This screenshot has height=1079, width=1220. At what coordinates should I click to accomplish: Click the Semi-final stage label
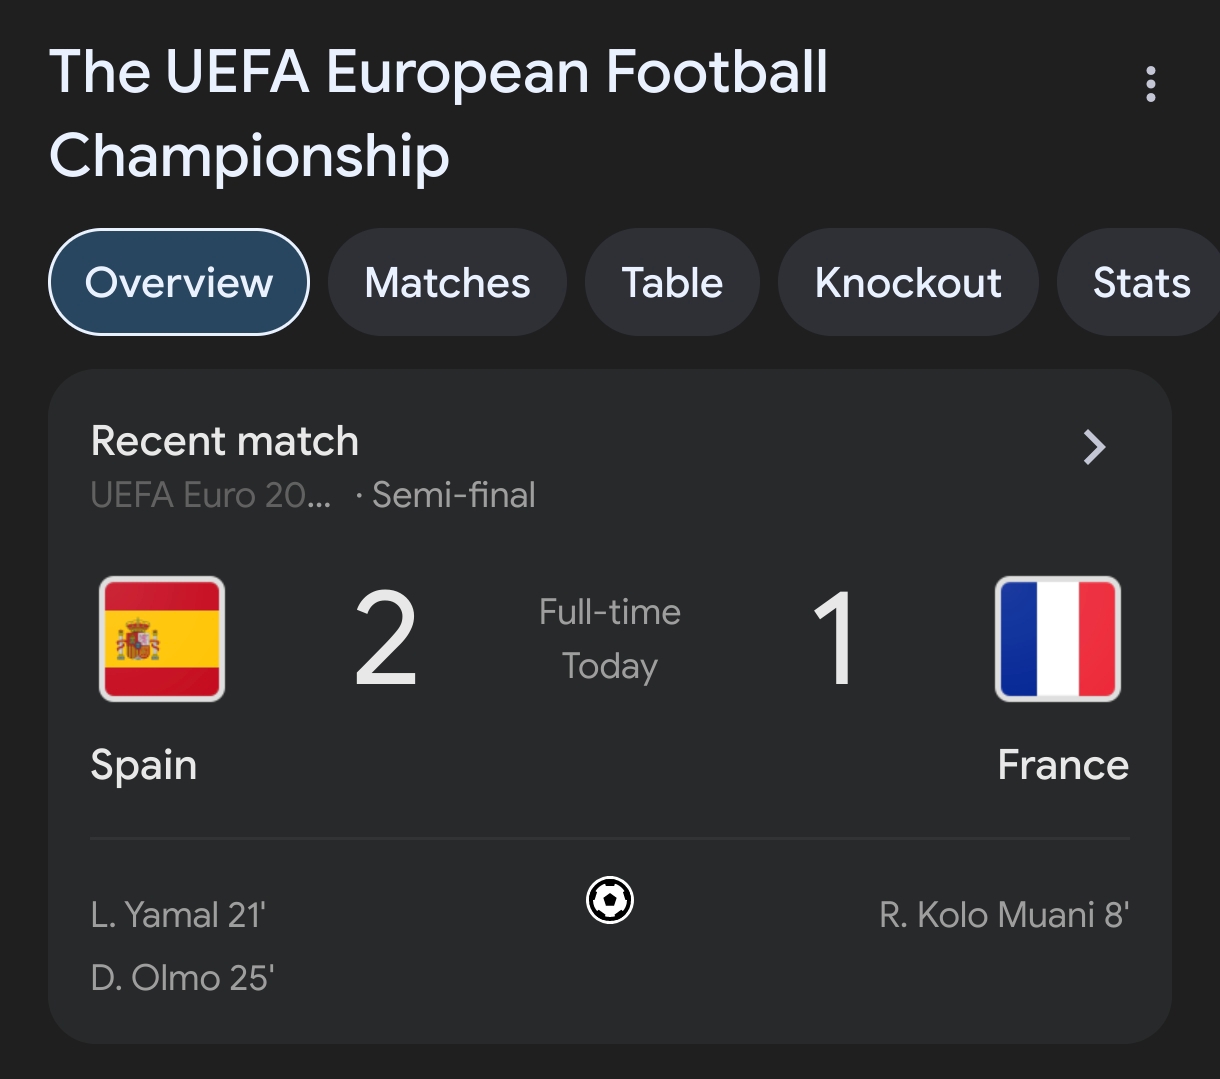(x=453, y=495)
